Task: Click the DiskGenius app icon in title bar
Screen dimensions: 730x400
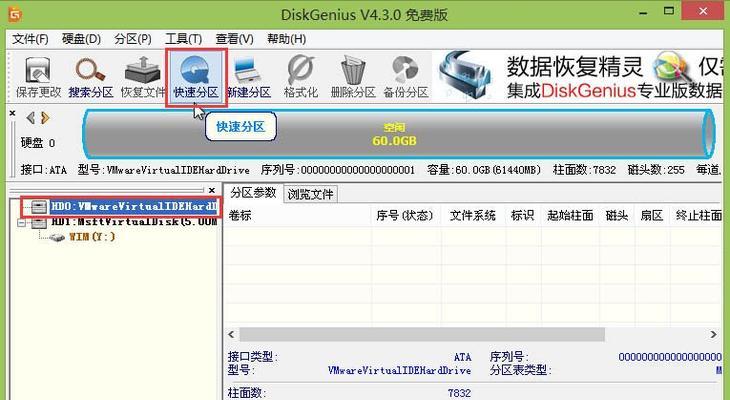Action: [x=15, y=14]
